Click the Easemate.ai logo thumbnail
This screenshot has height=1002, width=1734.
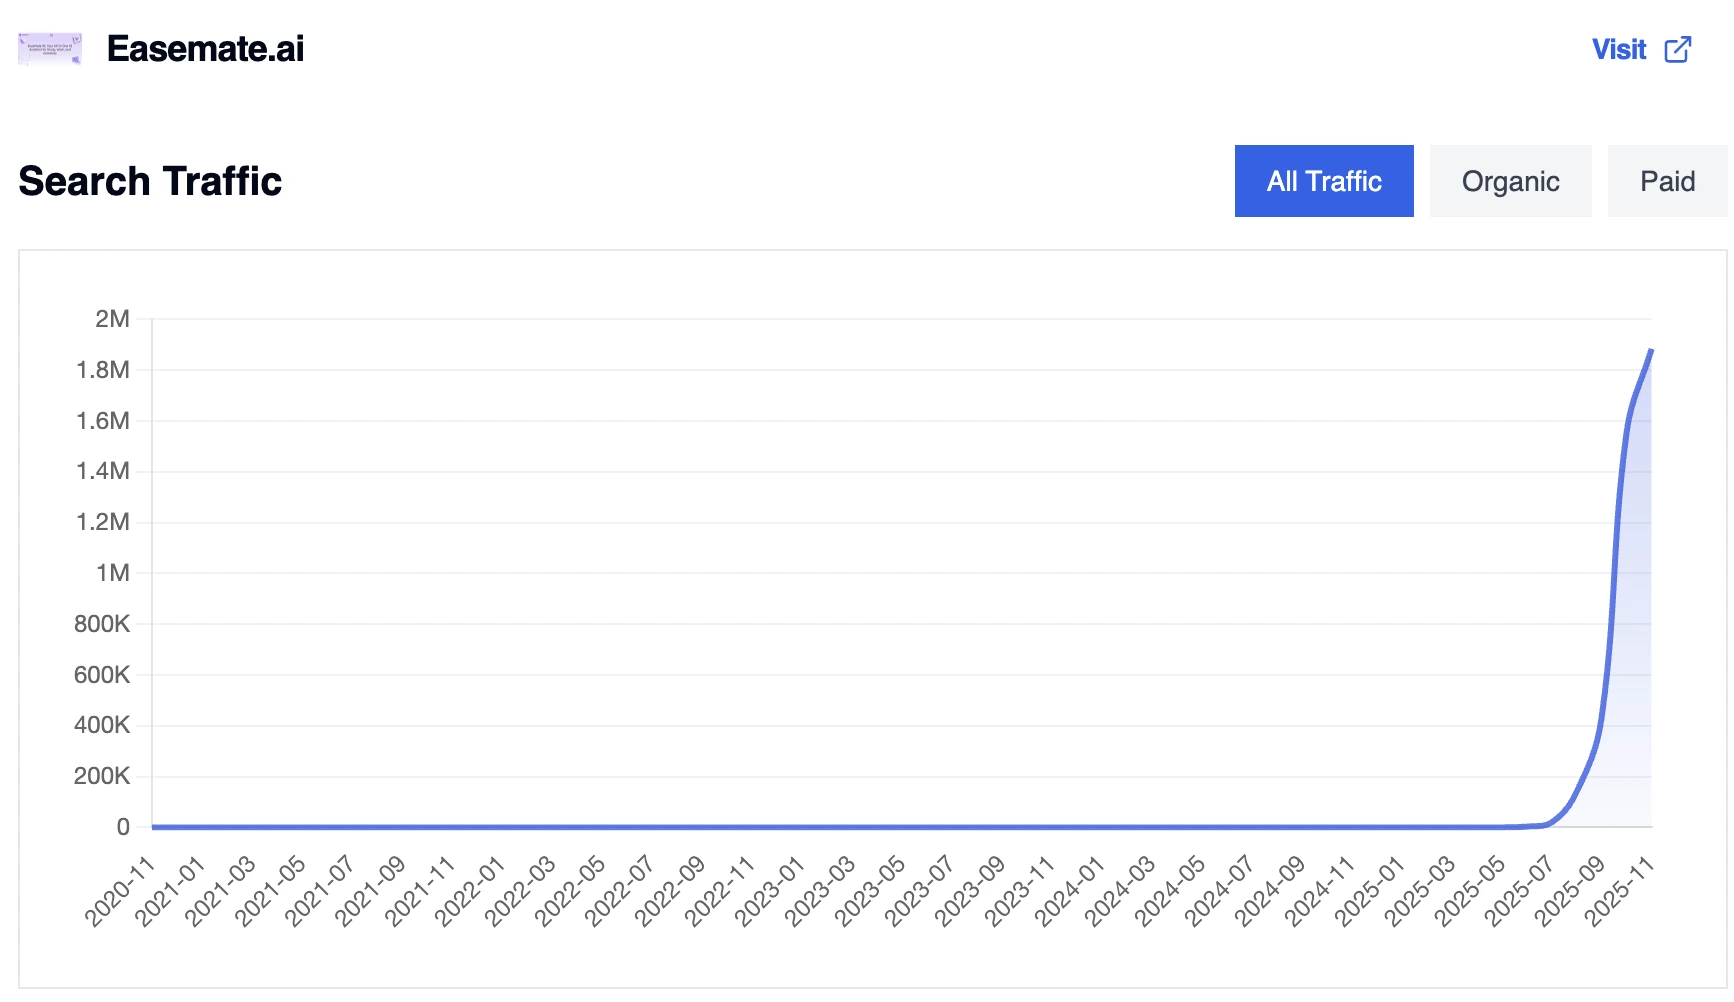click(49, 48)
